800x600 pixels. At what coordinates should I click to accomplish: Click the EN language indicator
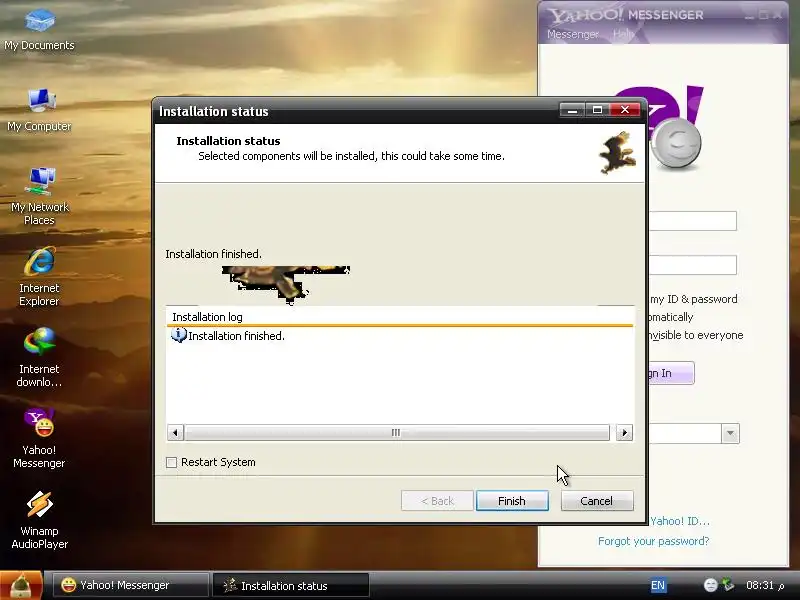[x=658, y=585]
